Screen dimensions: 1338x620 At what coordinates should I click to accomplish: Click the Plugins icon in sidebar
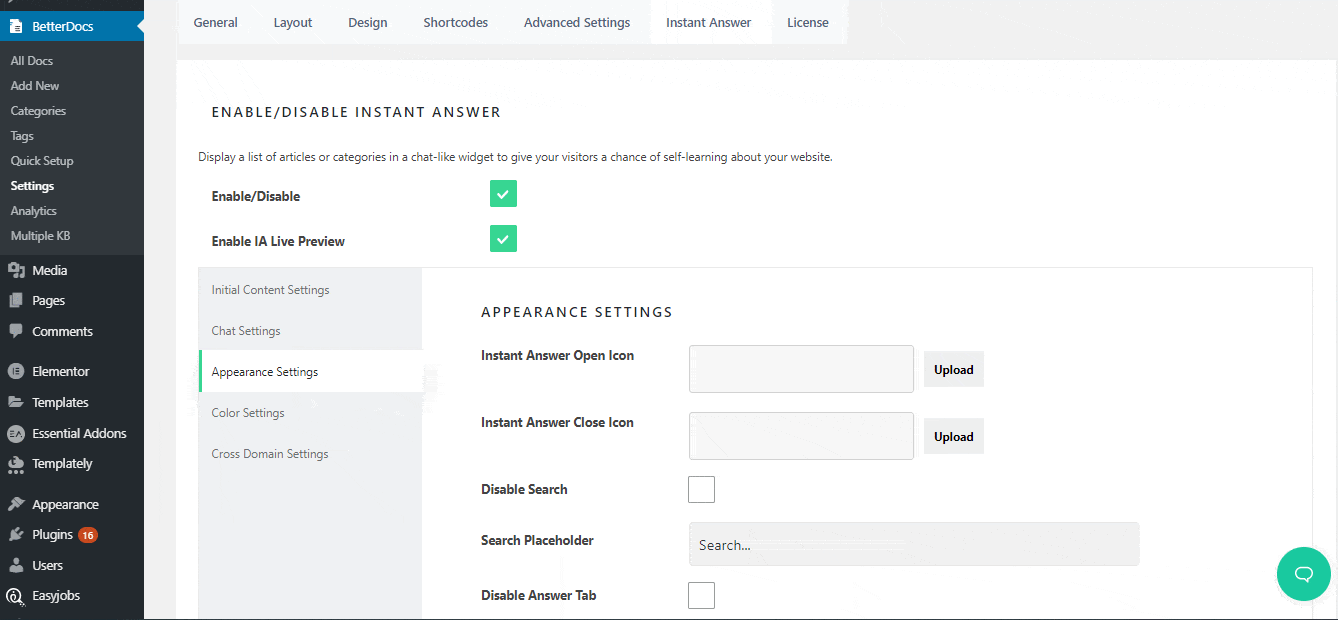pyautogui.click(x=16, y=534)
